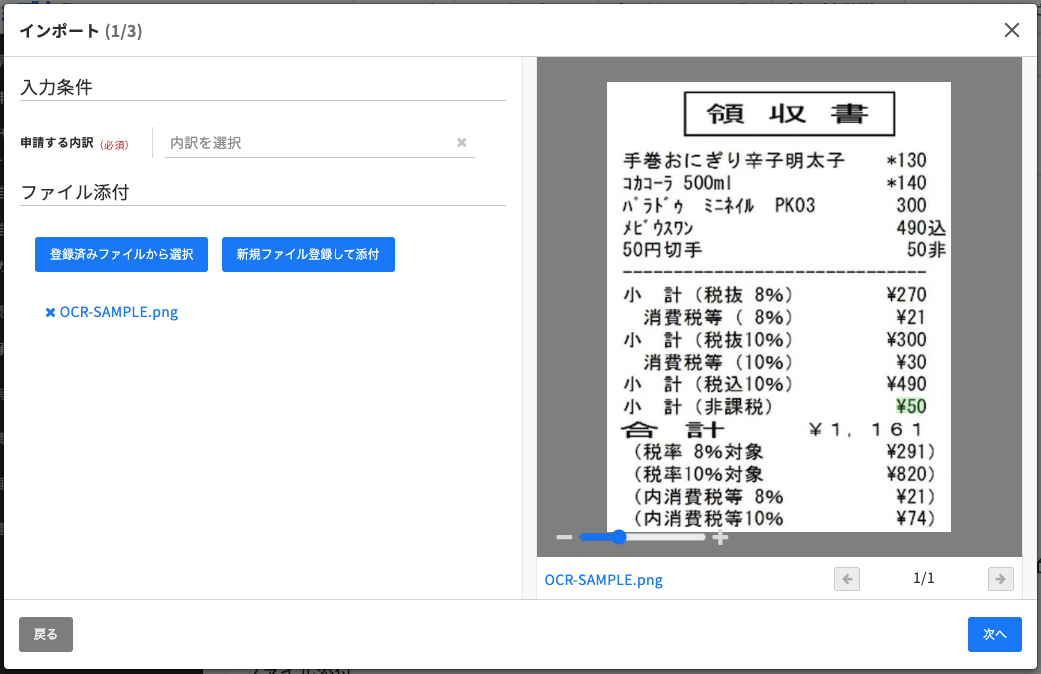
Task: Open attached OCR-SAMPLE.png file link in left panel
Action: pyautogui.click(x=119, y=312)
